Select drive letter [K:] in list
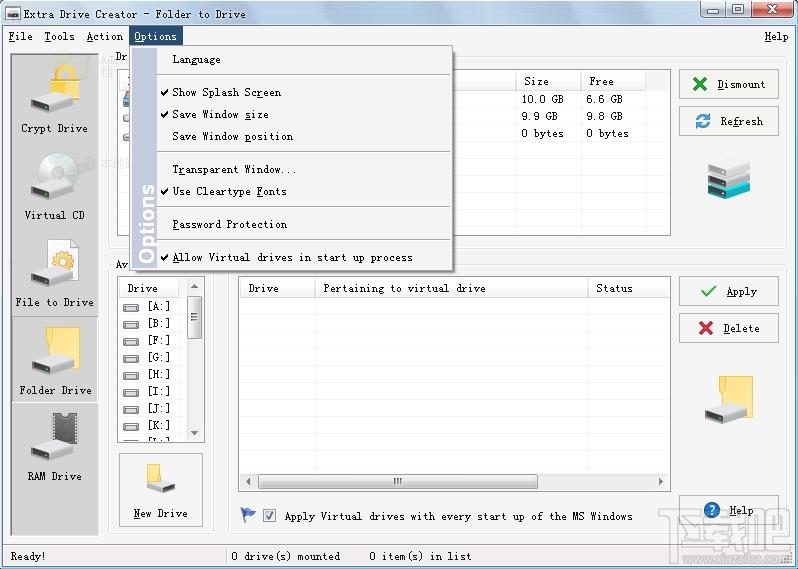Viewport: 798px width, 569px height. point(159,425)
